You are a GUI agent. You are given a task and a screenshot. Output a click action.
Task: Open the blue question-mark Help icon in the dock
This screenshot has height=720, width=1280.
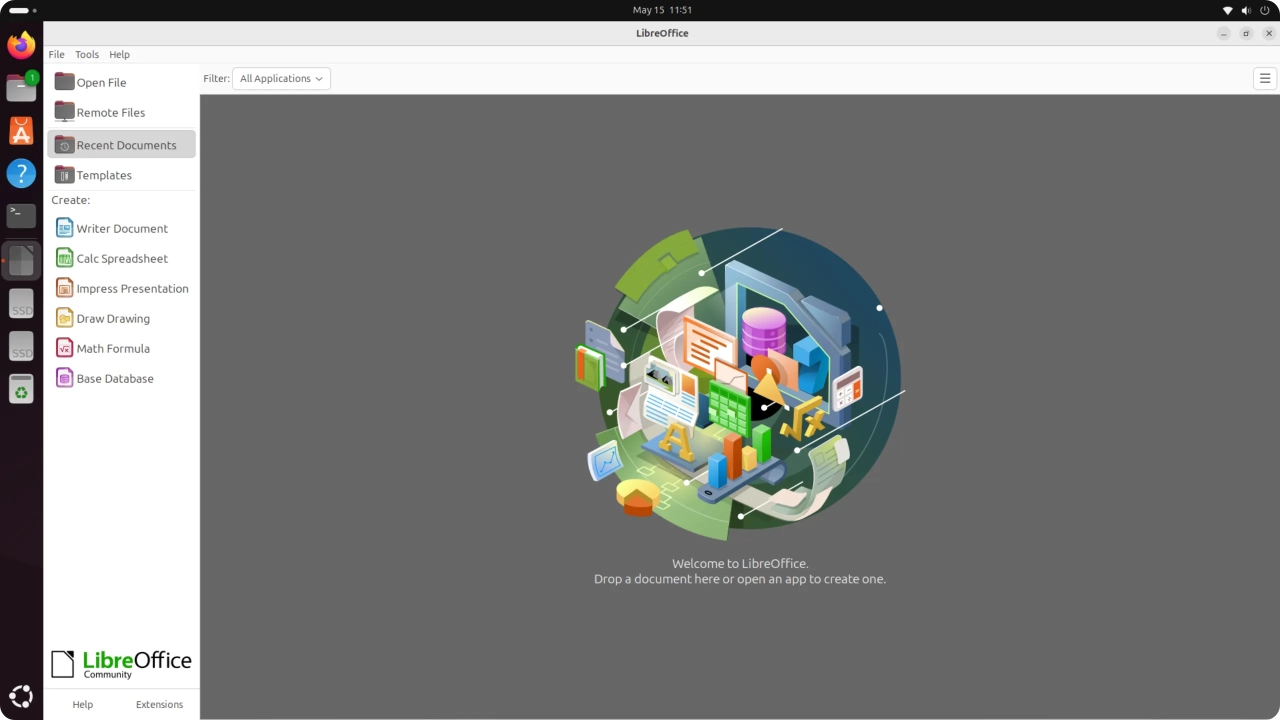(21, 174)
